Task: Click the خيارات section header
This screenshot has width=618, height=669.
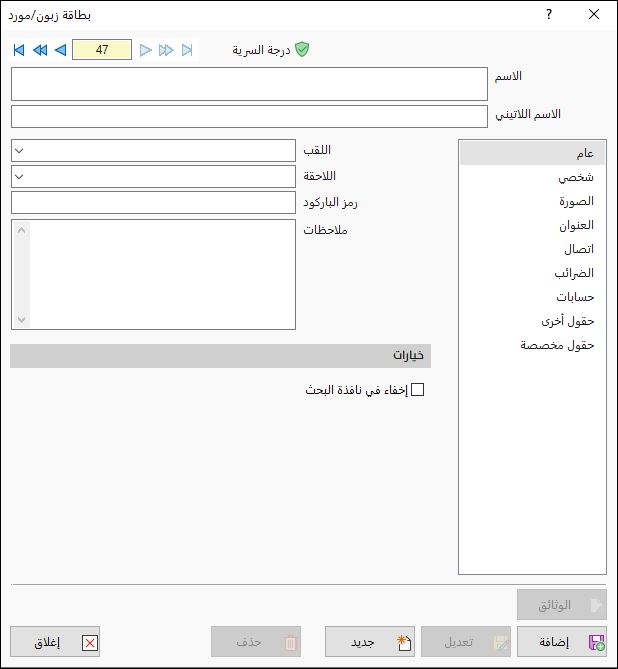Action: point(220,356)
